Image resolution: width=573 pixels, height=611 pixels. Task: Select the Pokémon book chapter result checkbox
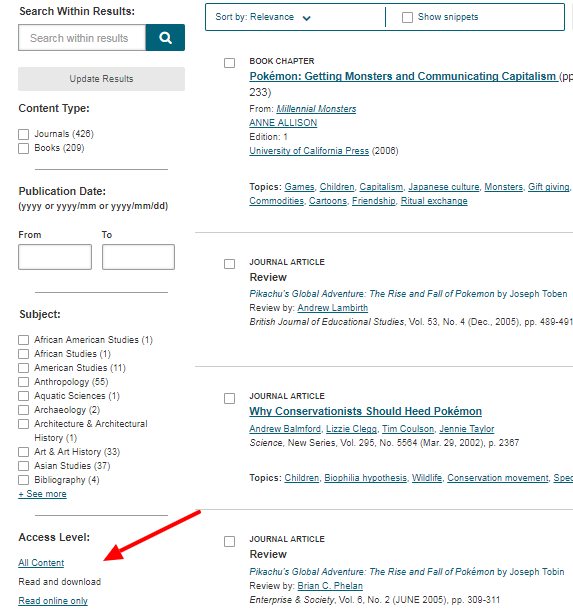pos(230,63)
